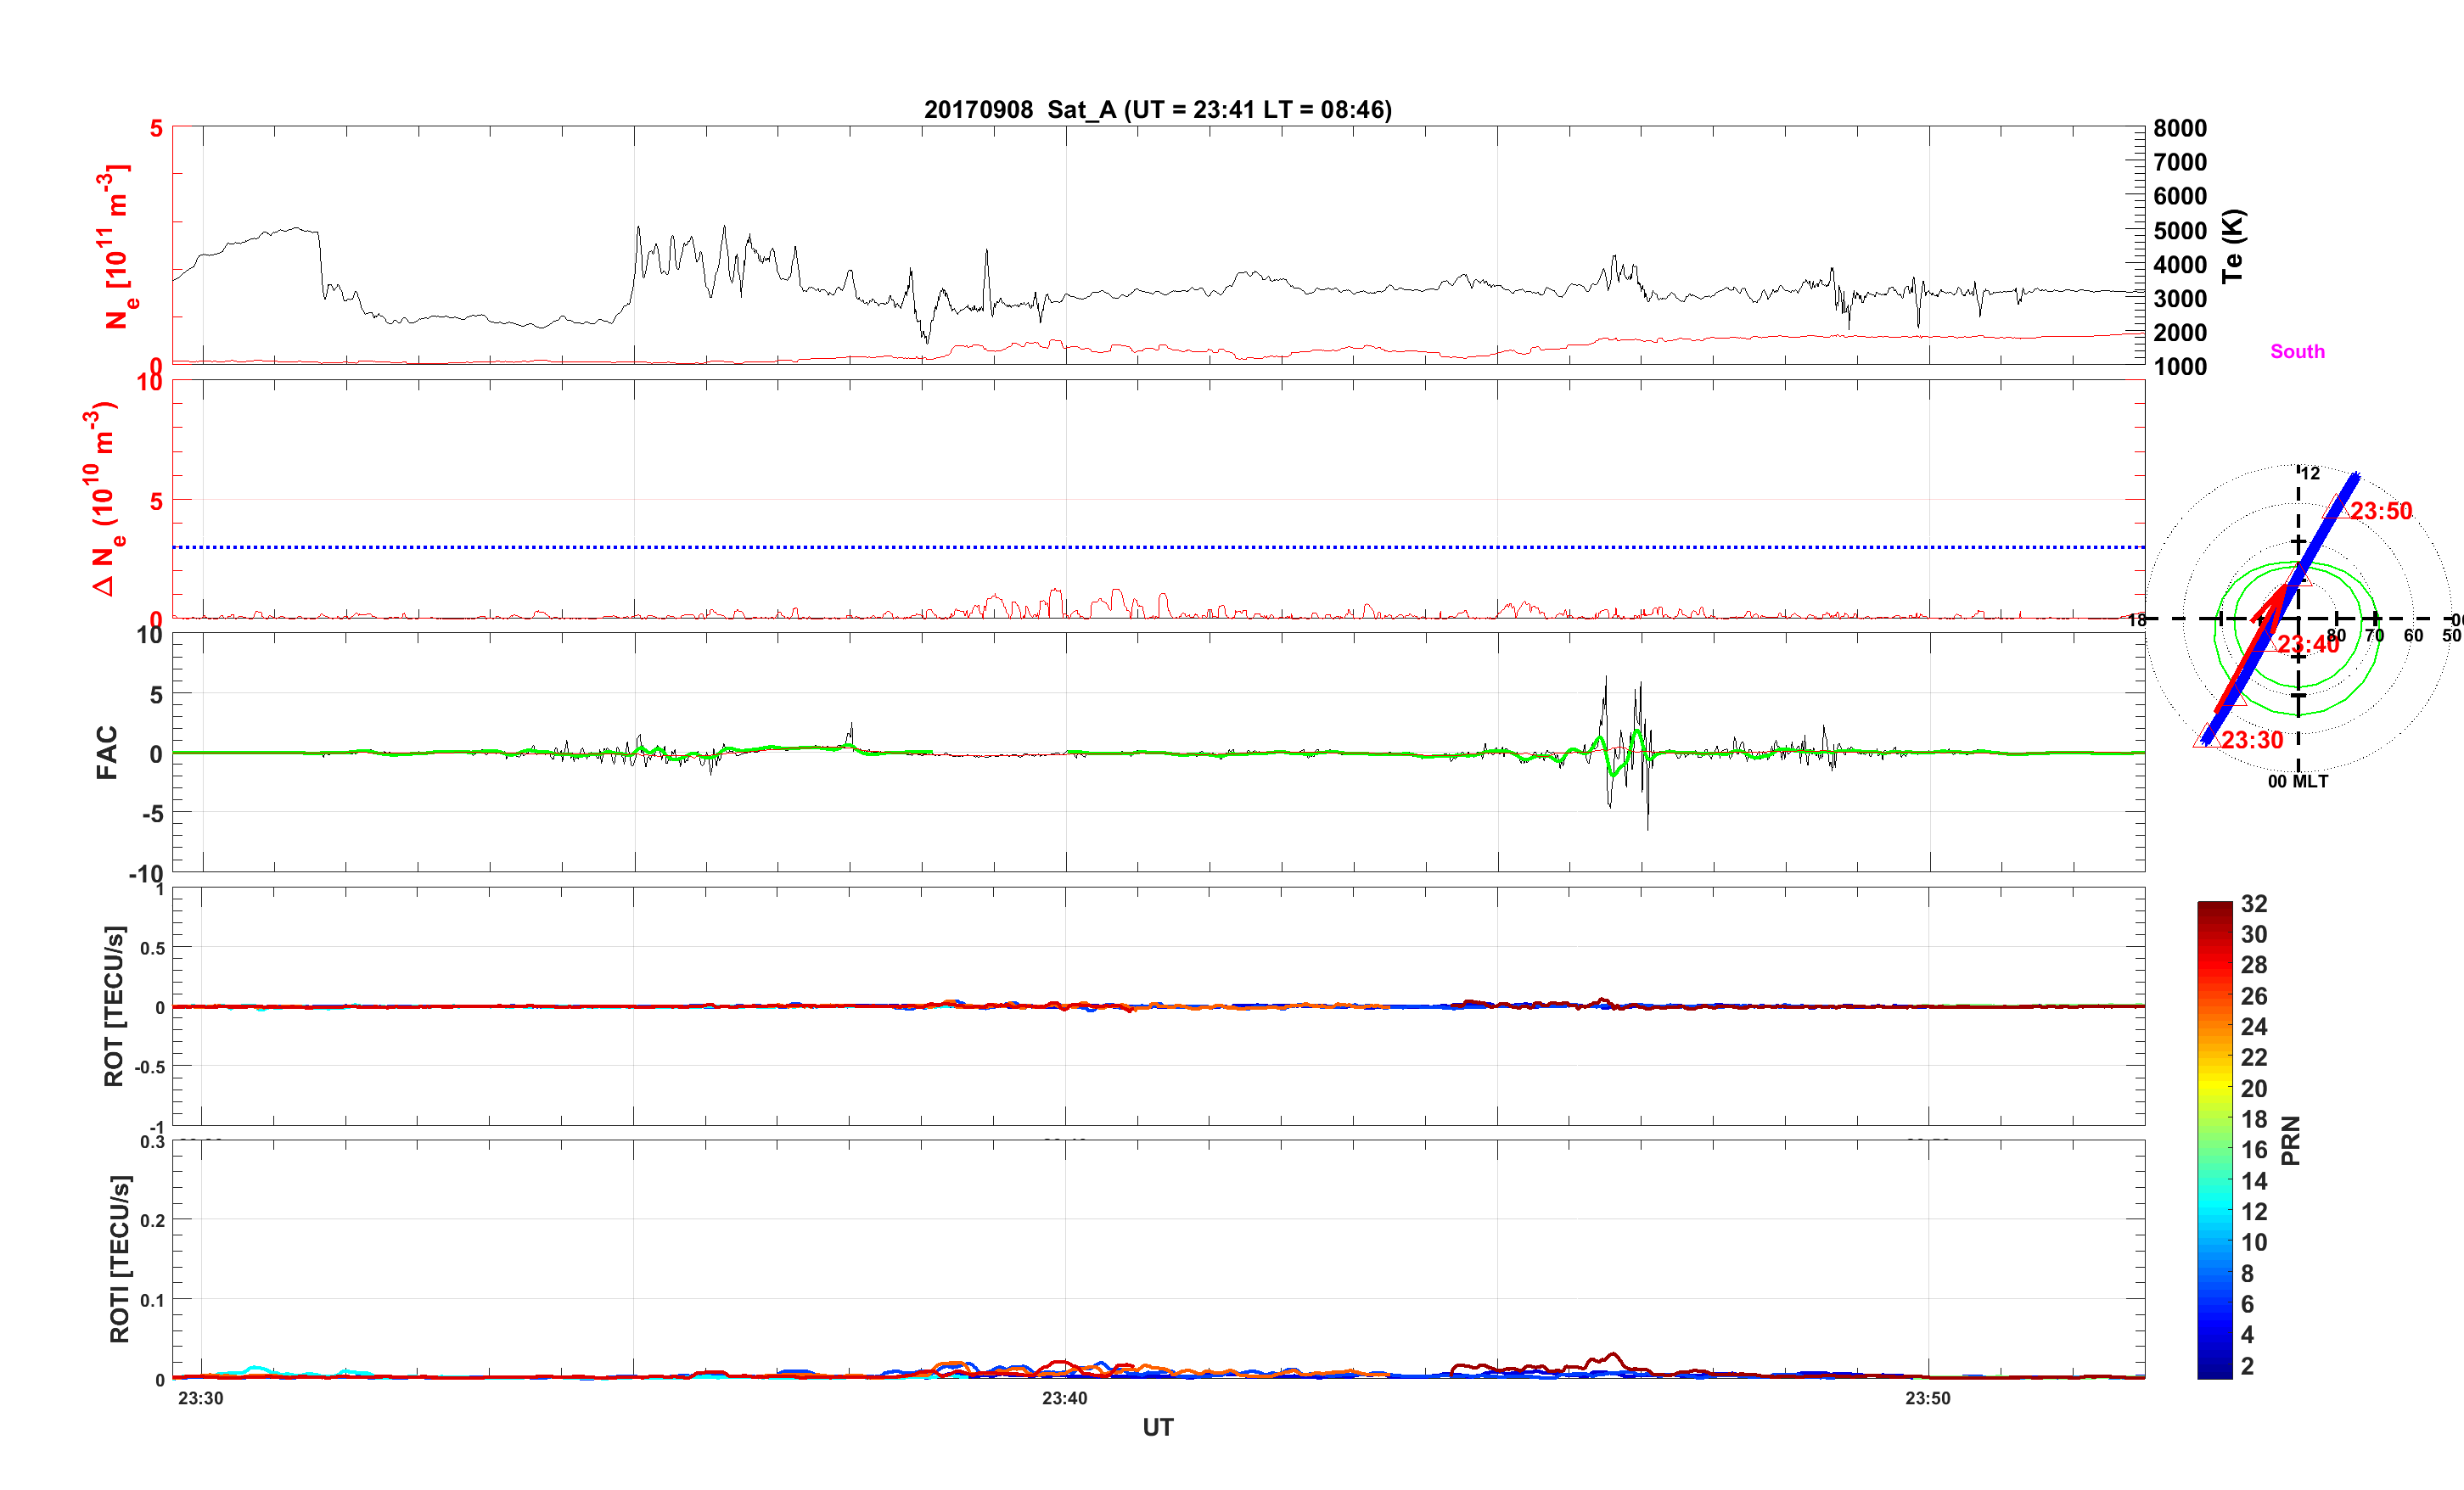The width and height of the screenshot is (2464, 1490).
Task: Click the 23:40 tick label on UT axis
Action: pyautogui.click(x=1064, y=1398)
